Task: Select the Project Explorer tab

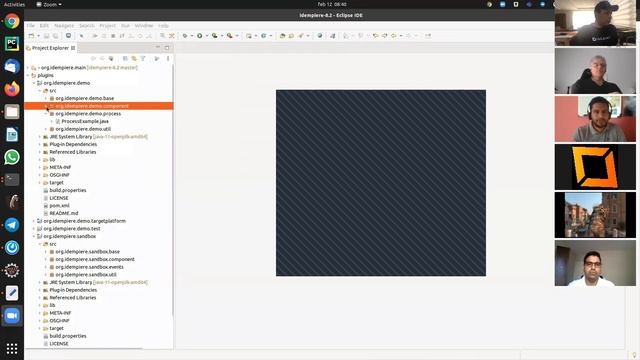Action: click(x=50, y=48)
